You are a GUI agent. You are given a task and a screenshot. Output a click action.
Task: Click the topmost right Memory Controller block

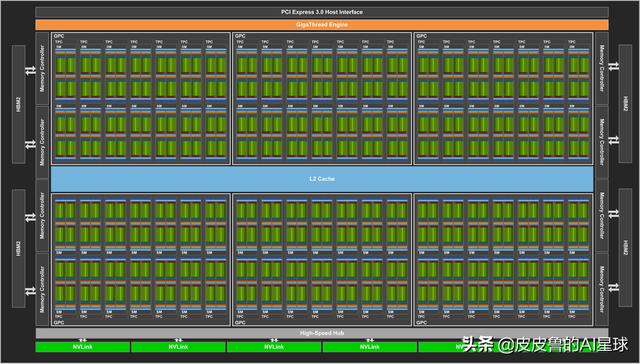pos(602,69)
